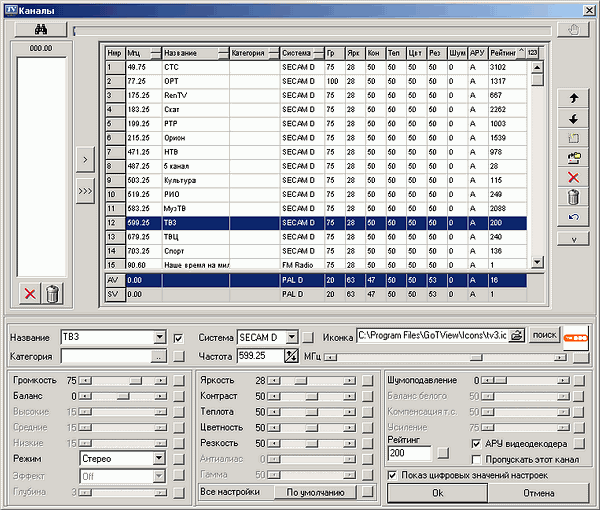Image resolution: width=600 pixels, height=510 pixels.
Task: Click the Громкость volume slider
Action: [x=124, y=381]
